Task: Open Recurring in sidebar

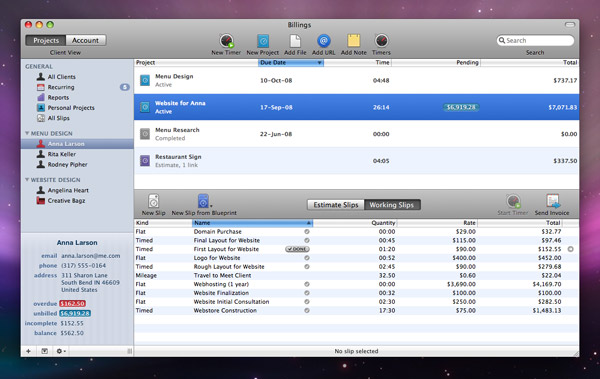Action: (61, 87)
